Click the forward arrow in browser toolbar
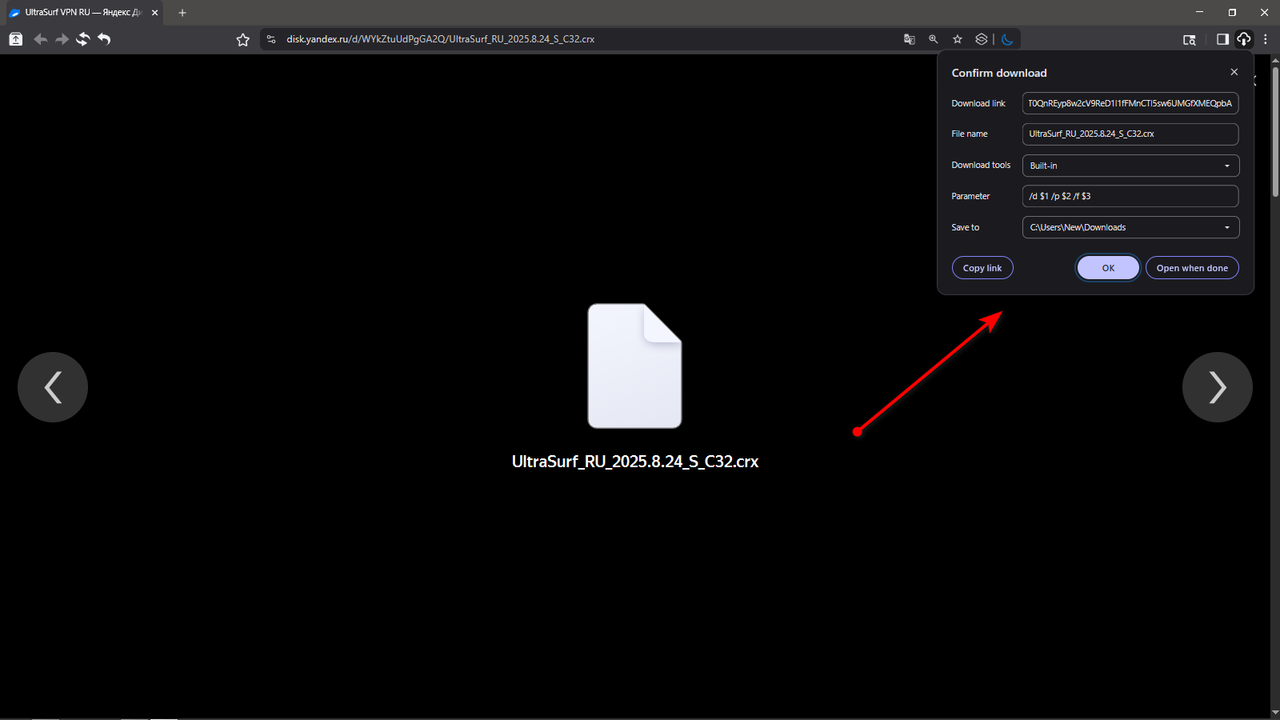Viewport: 1280px width, 720px height. (x=61, y=39)
